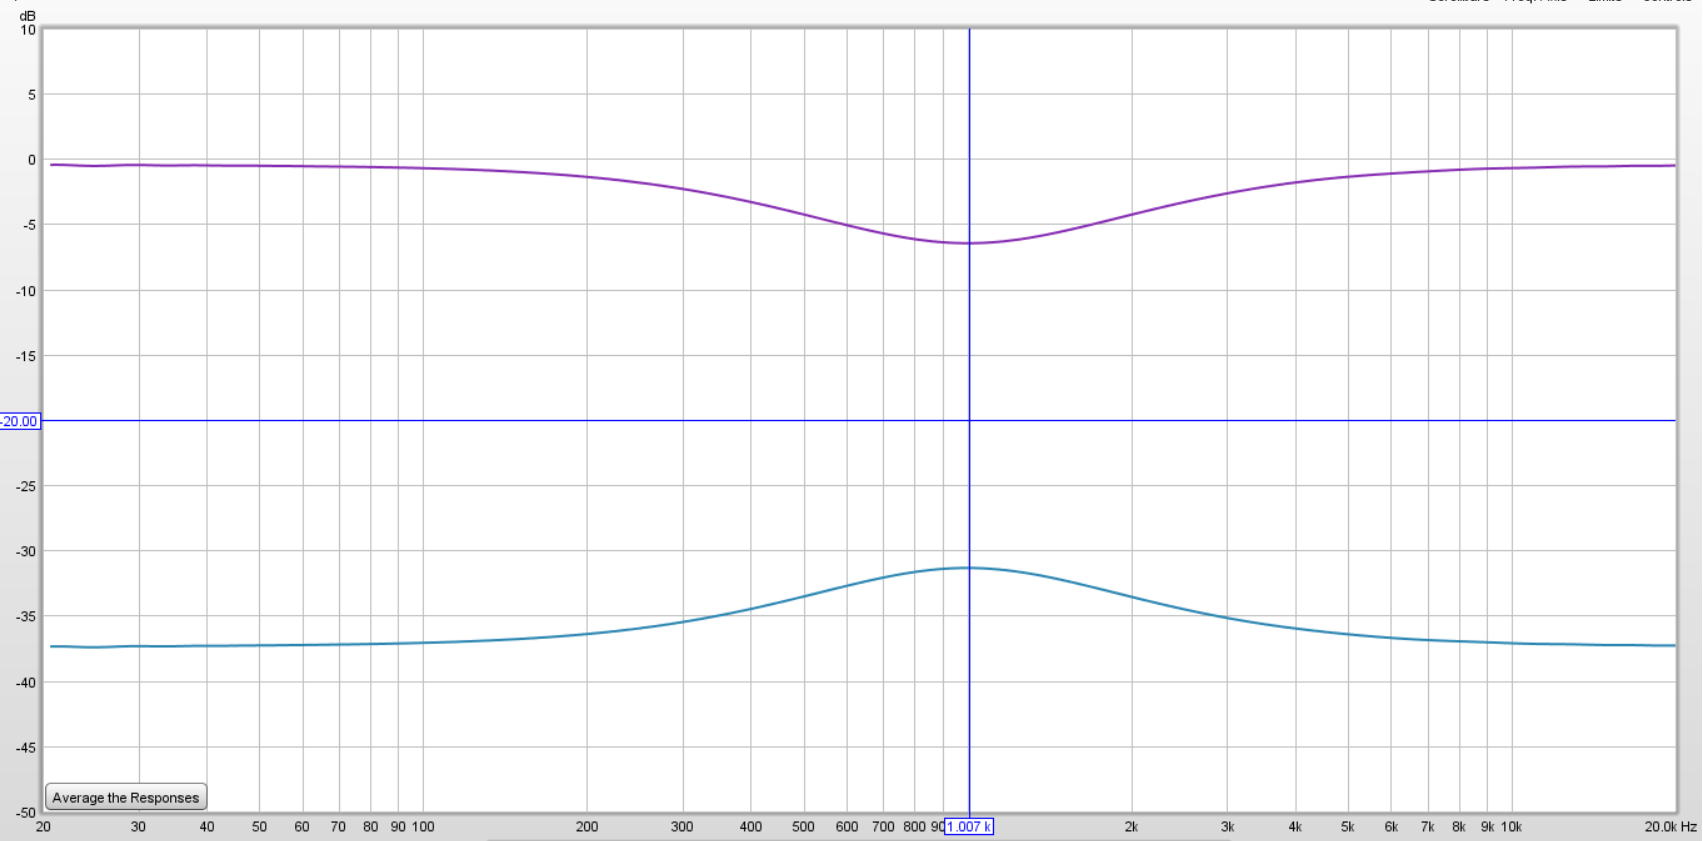Click the 20.0k Hz axis label
This screenshot has width=1703, height=841.
coord(1672,827)
